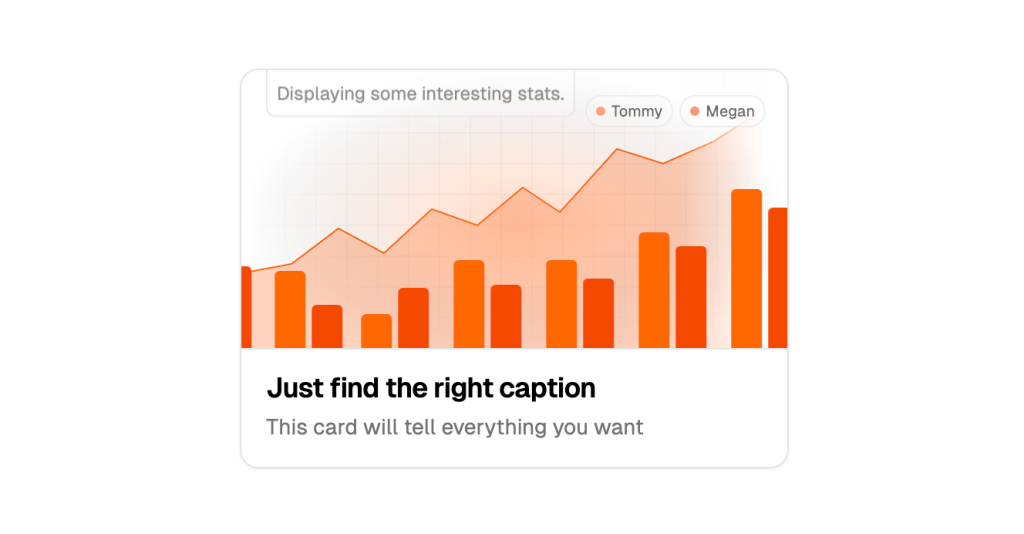The height and width of the screenshot is (534, 1024).
Task: Click the dark bar right of the shortest bar
Action: click(x=413, y=318)
